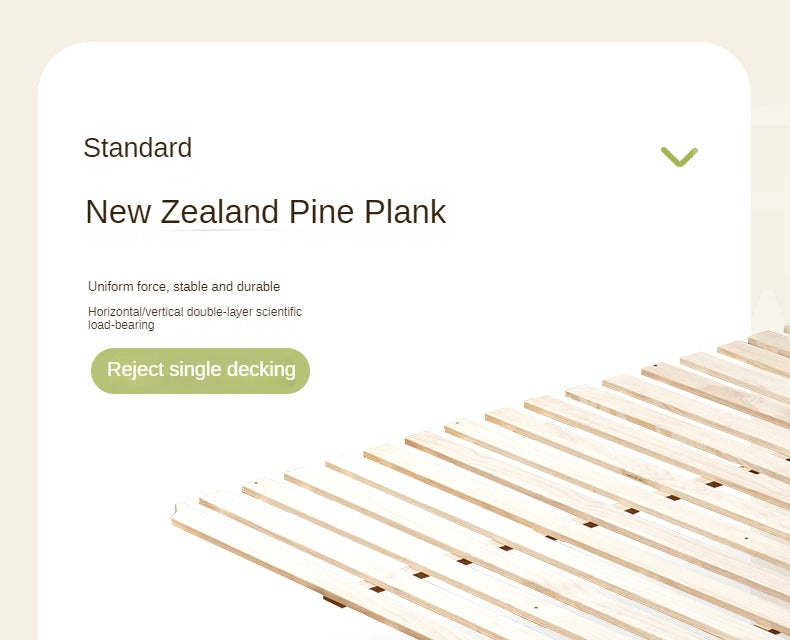Expand the green chevron down arrow
This screenshot has height=640, width=790.
pos(678,157)
